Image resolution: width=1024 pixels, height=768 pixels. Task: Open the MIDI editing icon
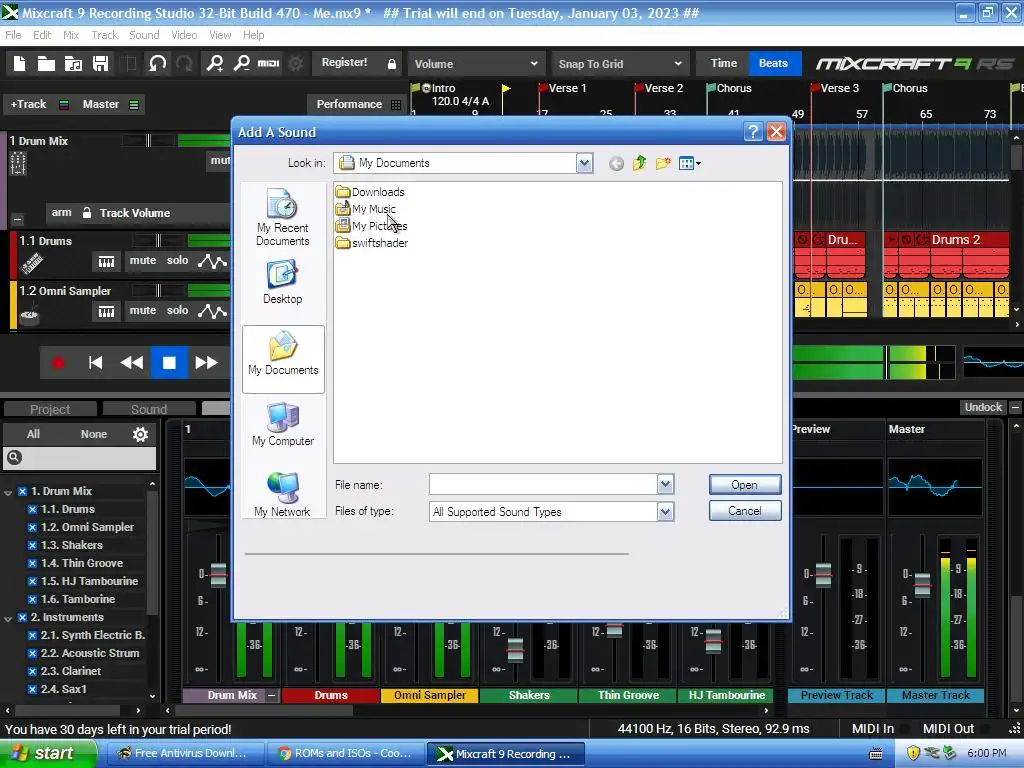(x=268, y=63)
